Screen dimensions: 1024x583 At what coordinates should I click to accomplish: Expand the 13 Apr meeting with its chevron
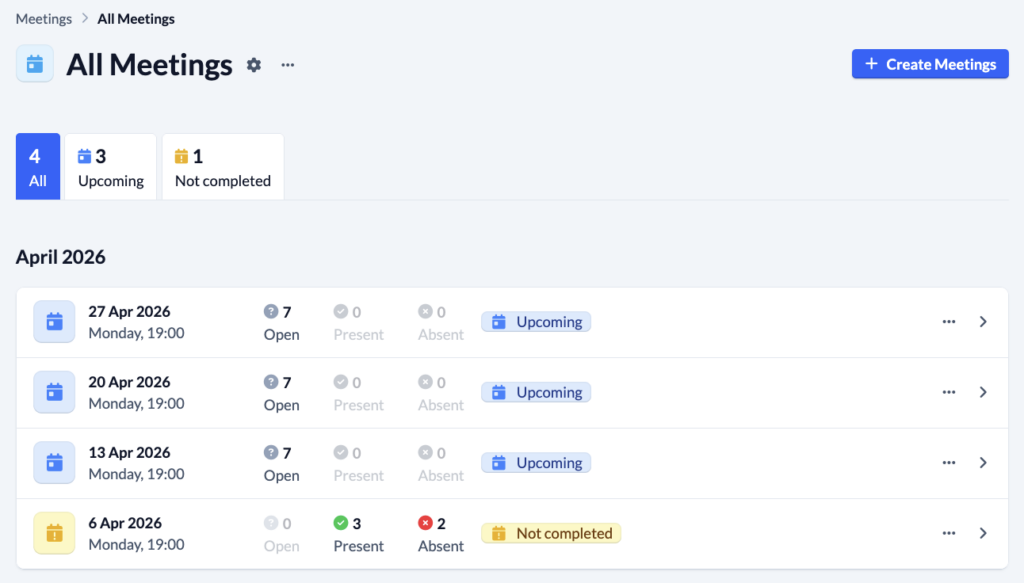(x=982, y=463)
